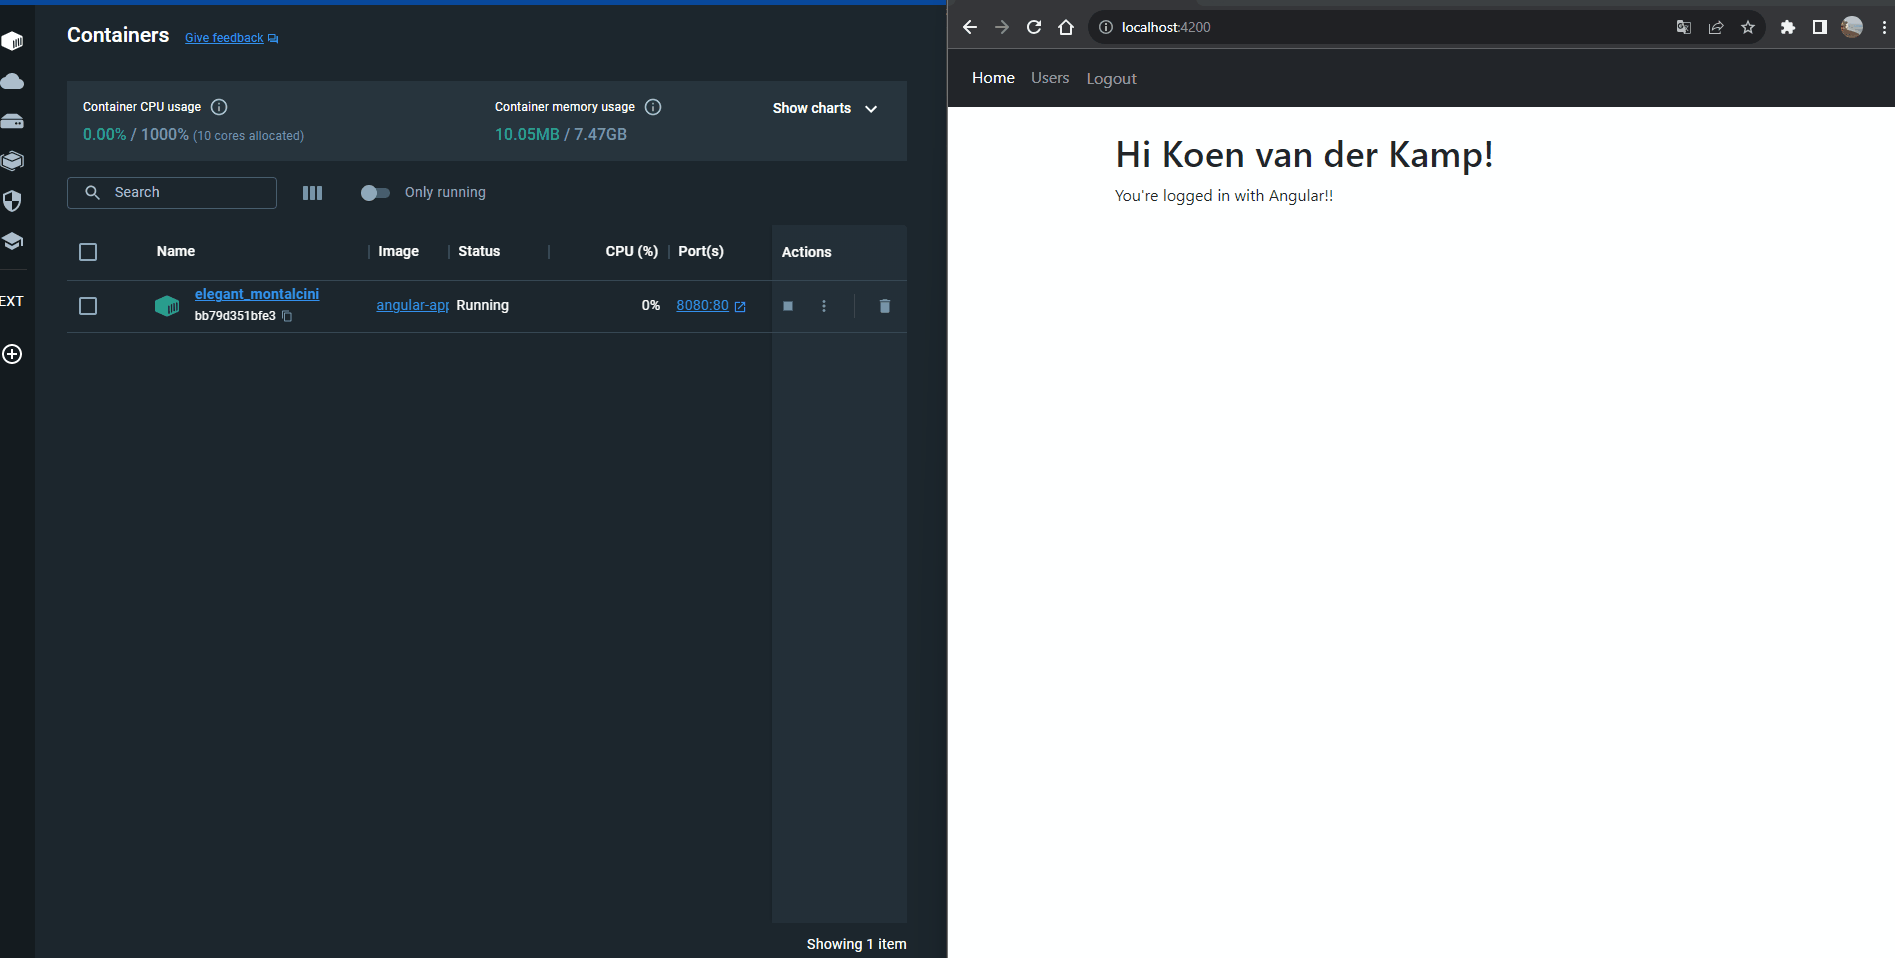The height and width of the screenshot is (958, 1895).
Task: Sort by Port(s) column header
Action: (x=701, y=251)
